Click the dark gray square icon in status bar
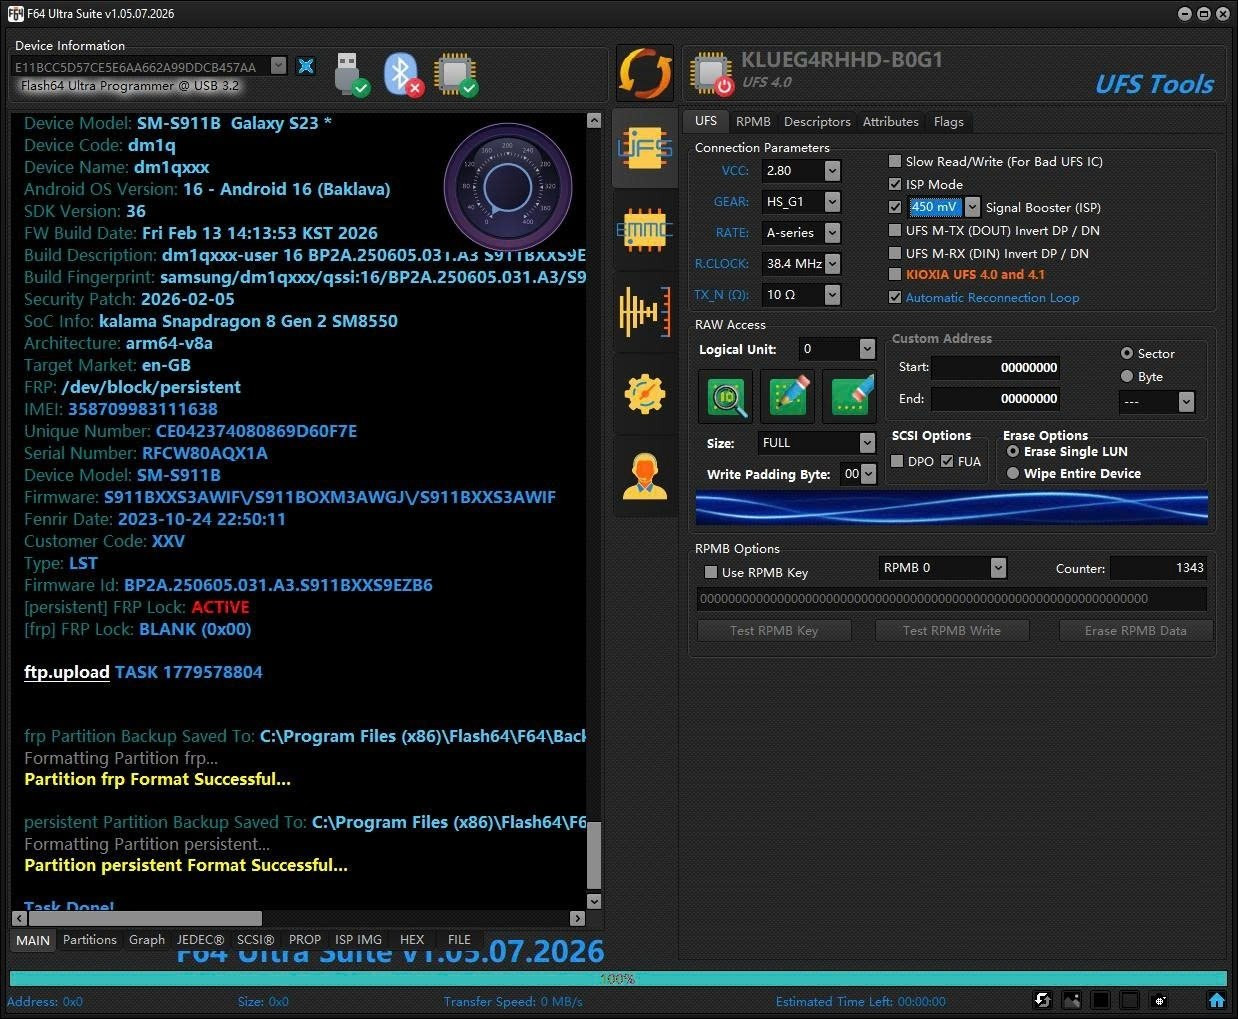 (x=1130, y=1000)
